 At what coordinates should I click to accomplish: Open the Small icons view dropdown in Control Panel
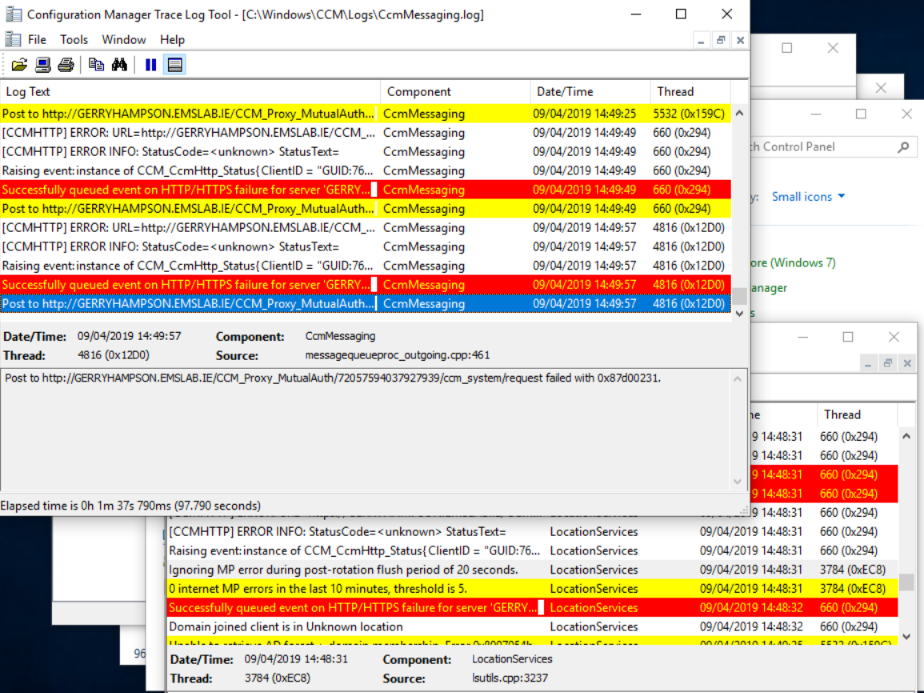808,196
